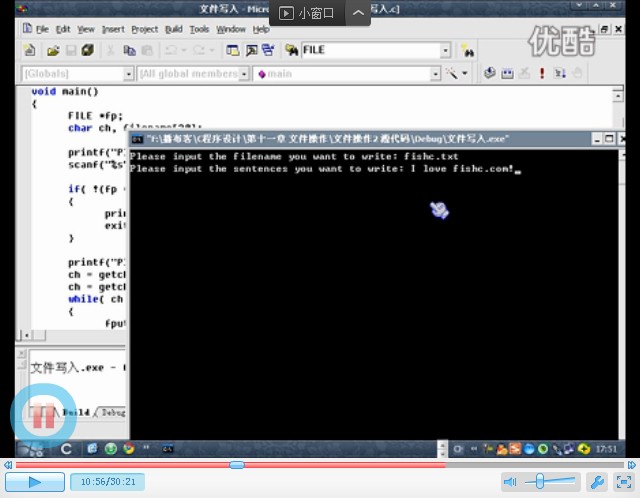Expand the main function dropdown
The width and height of the screenshot is (640, 498).
pos(436,74)
